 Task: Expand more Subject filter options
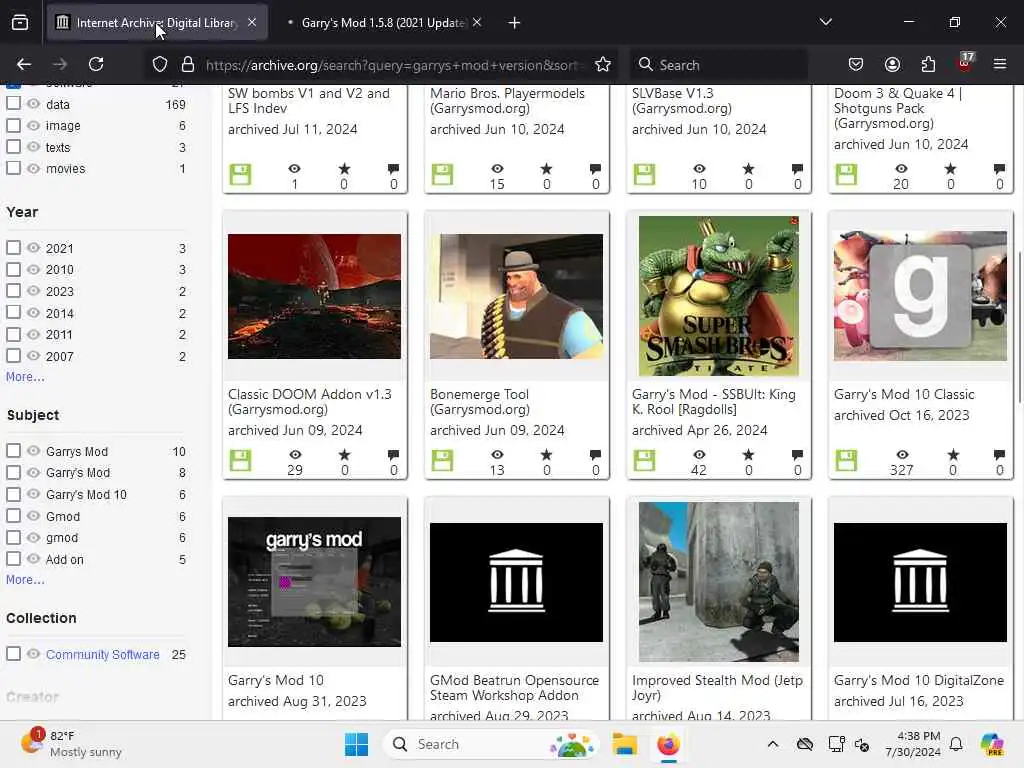(25, 580)
